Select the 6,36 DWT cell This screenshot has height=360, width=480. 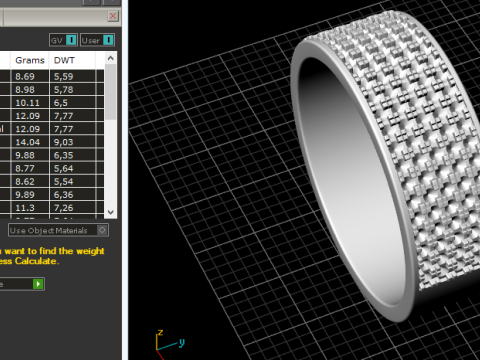pyautogui.click(x=72, y=194)
